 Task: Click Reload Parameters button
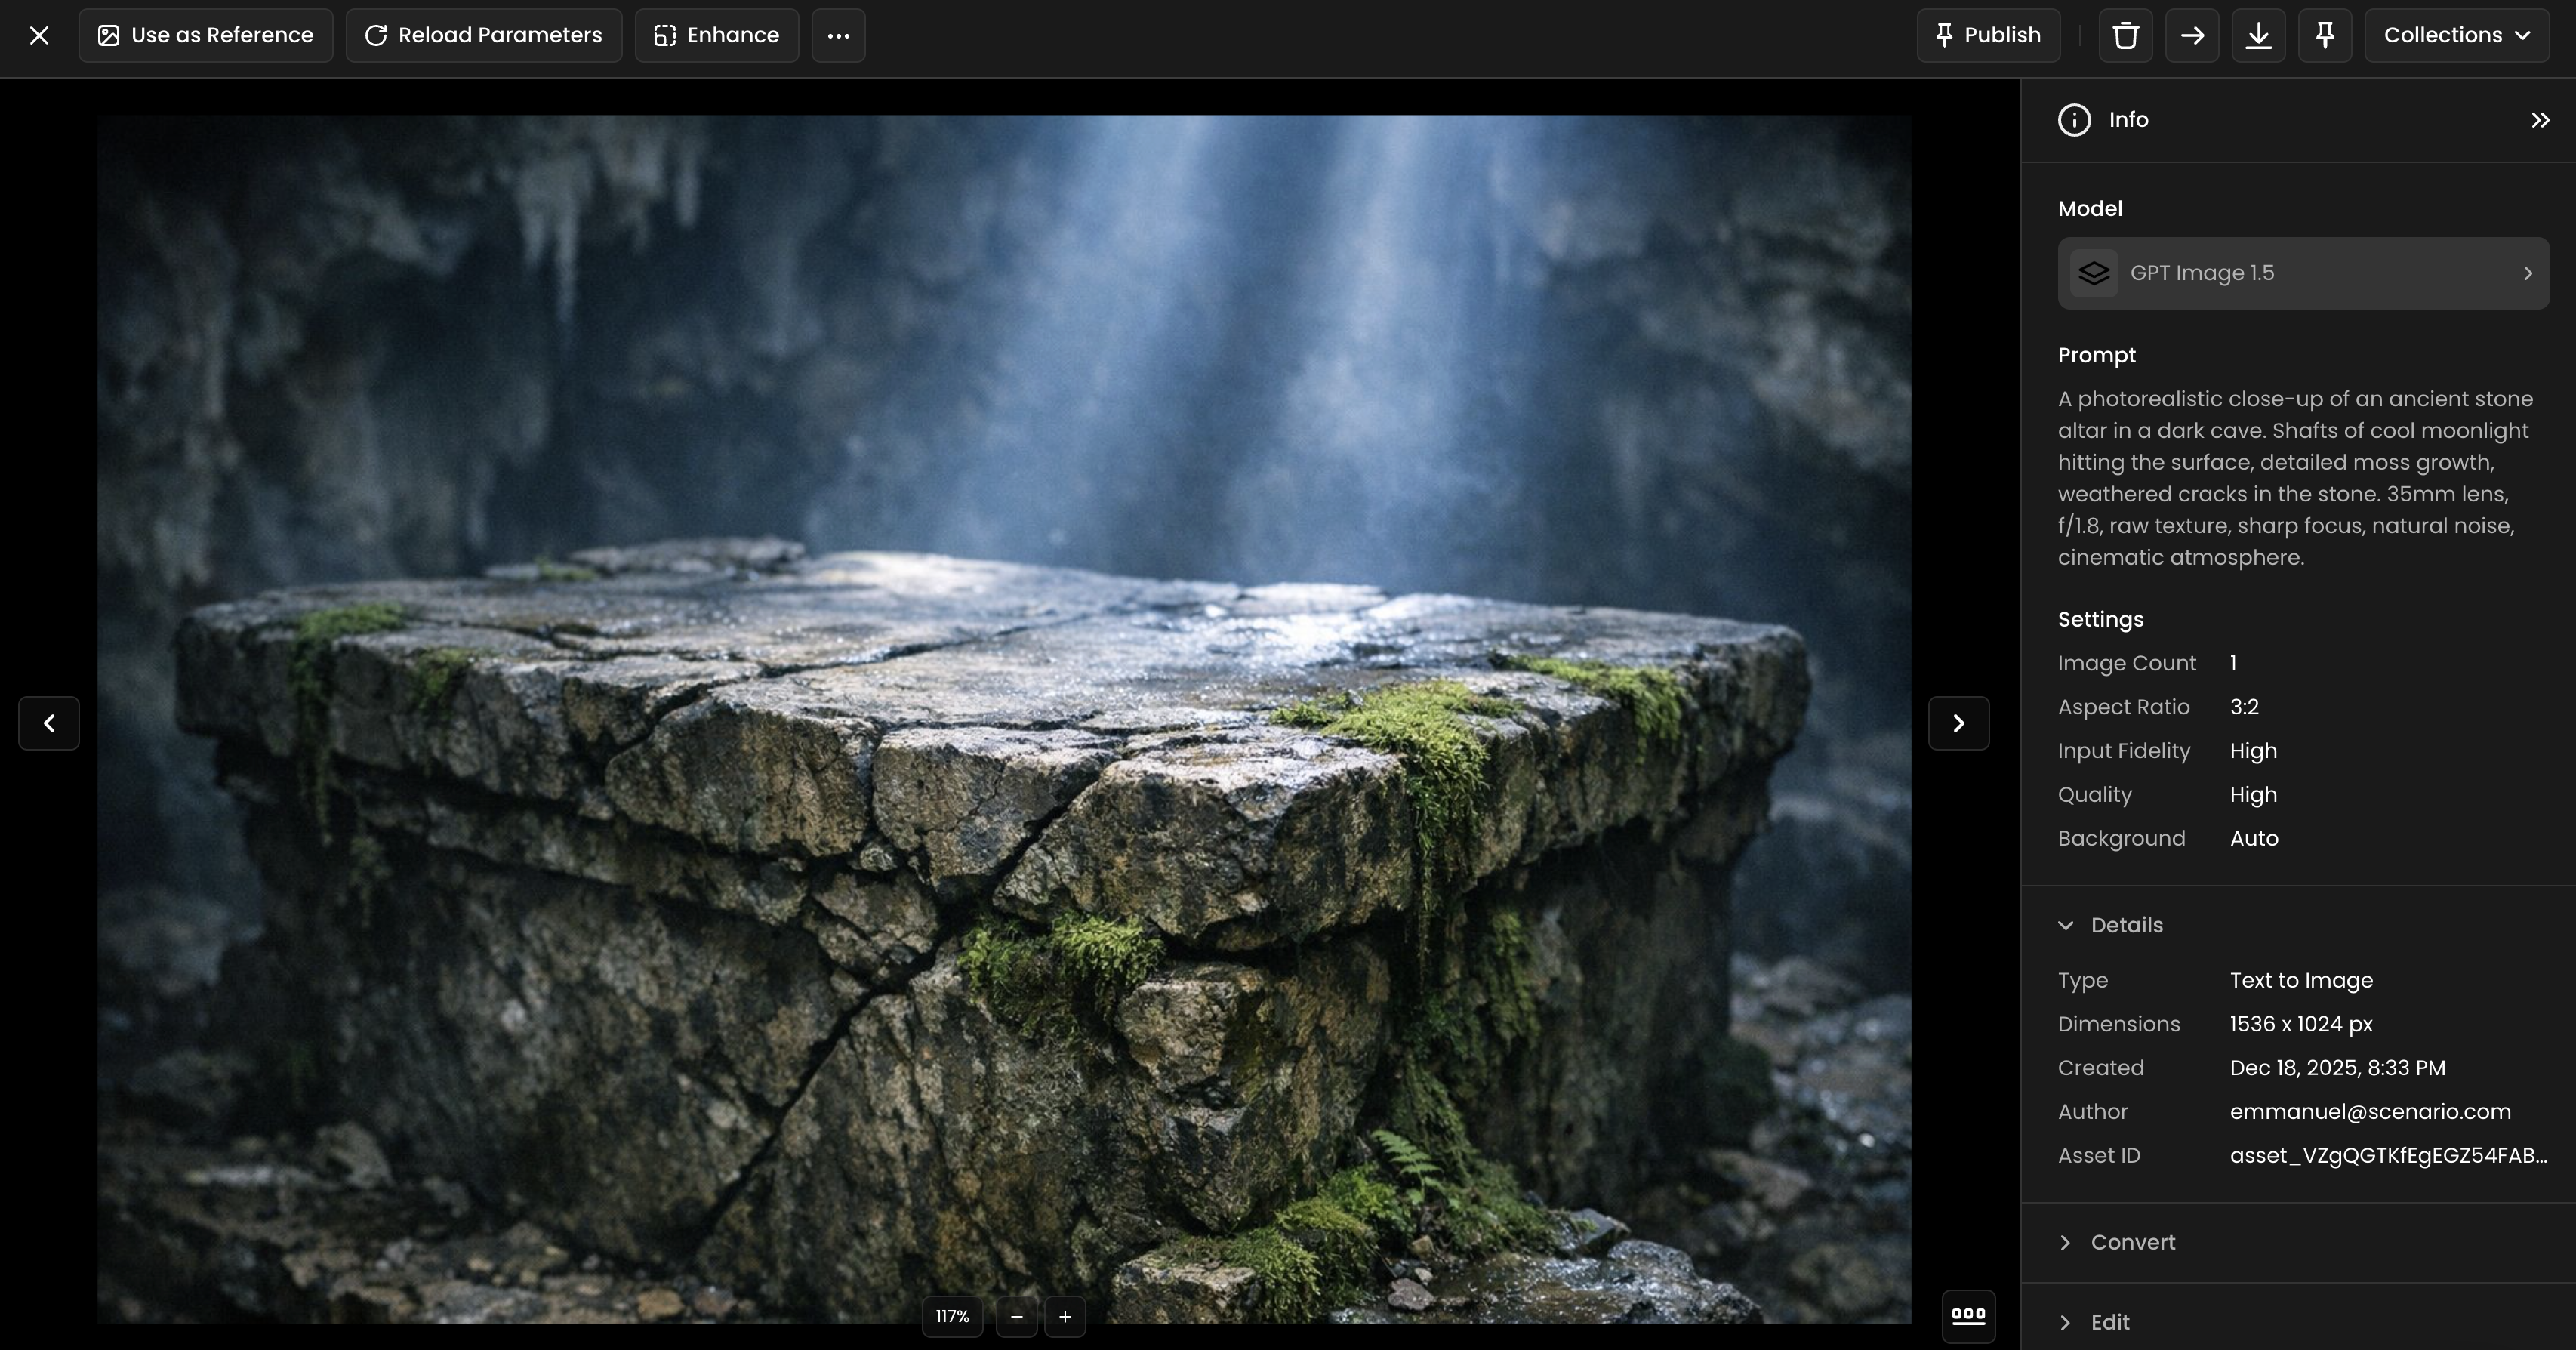pyautogui.click(x=484, y=36)
